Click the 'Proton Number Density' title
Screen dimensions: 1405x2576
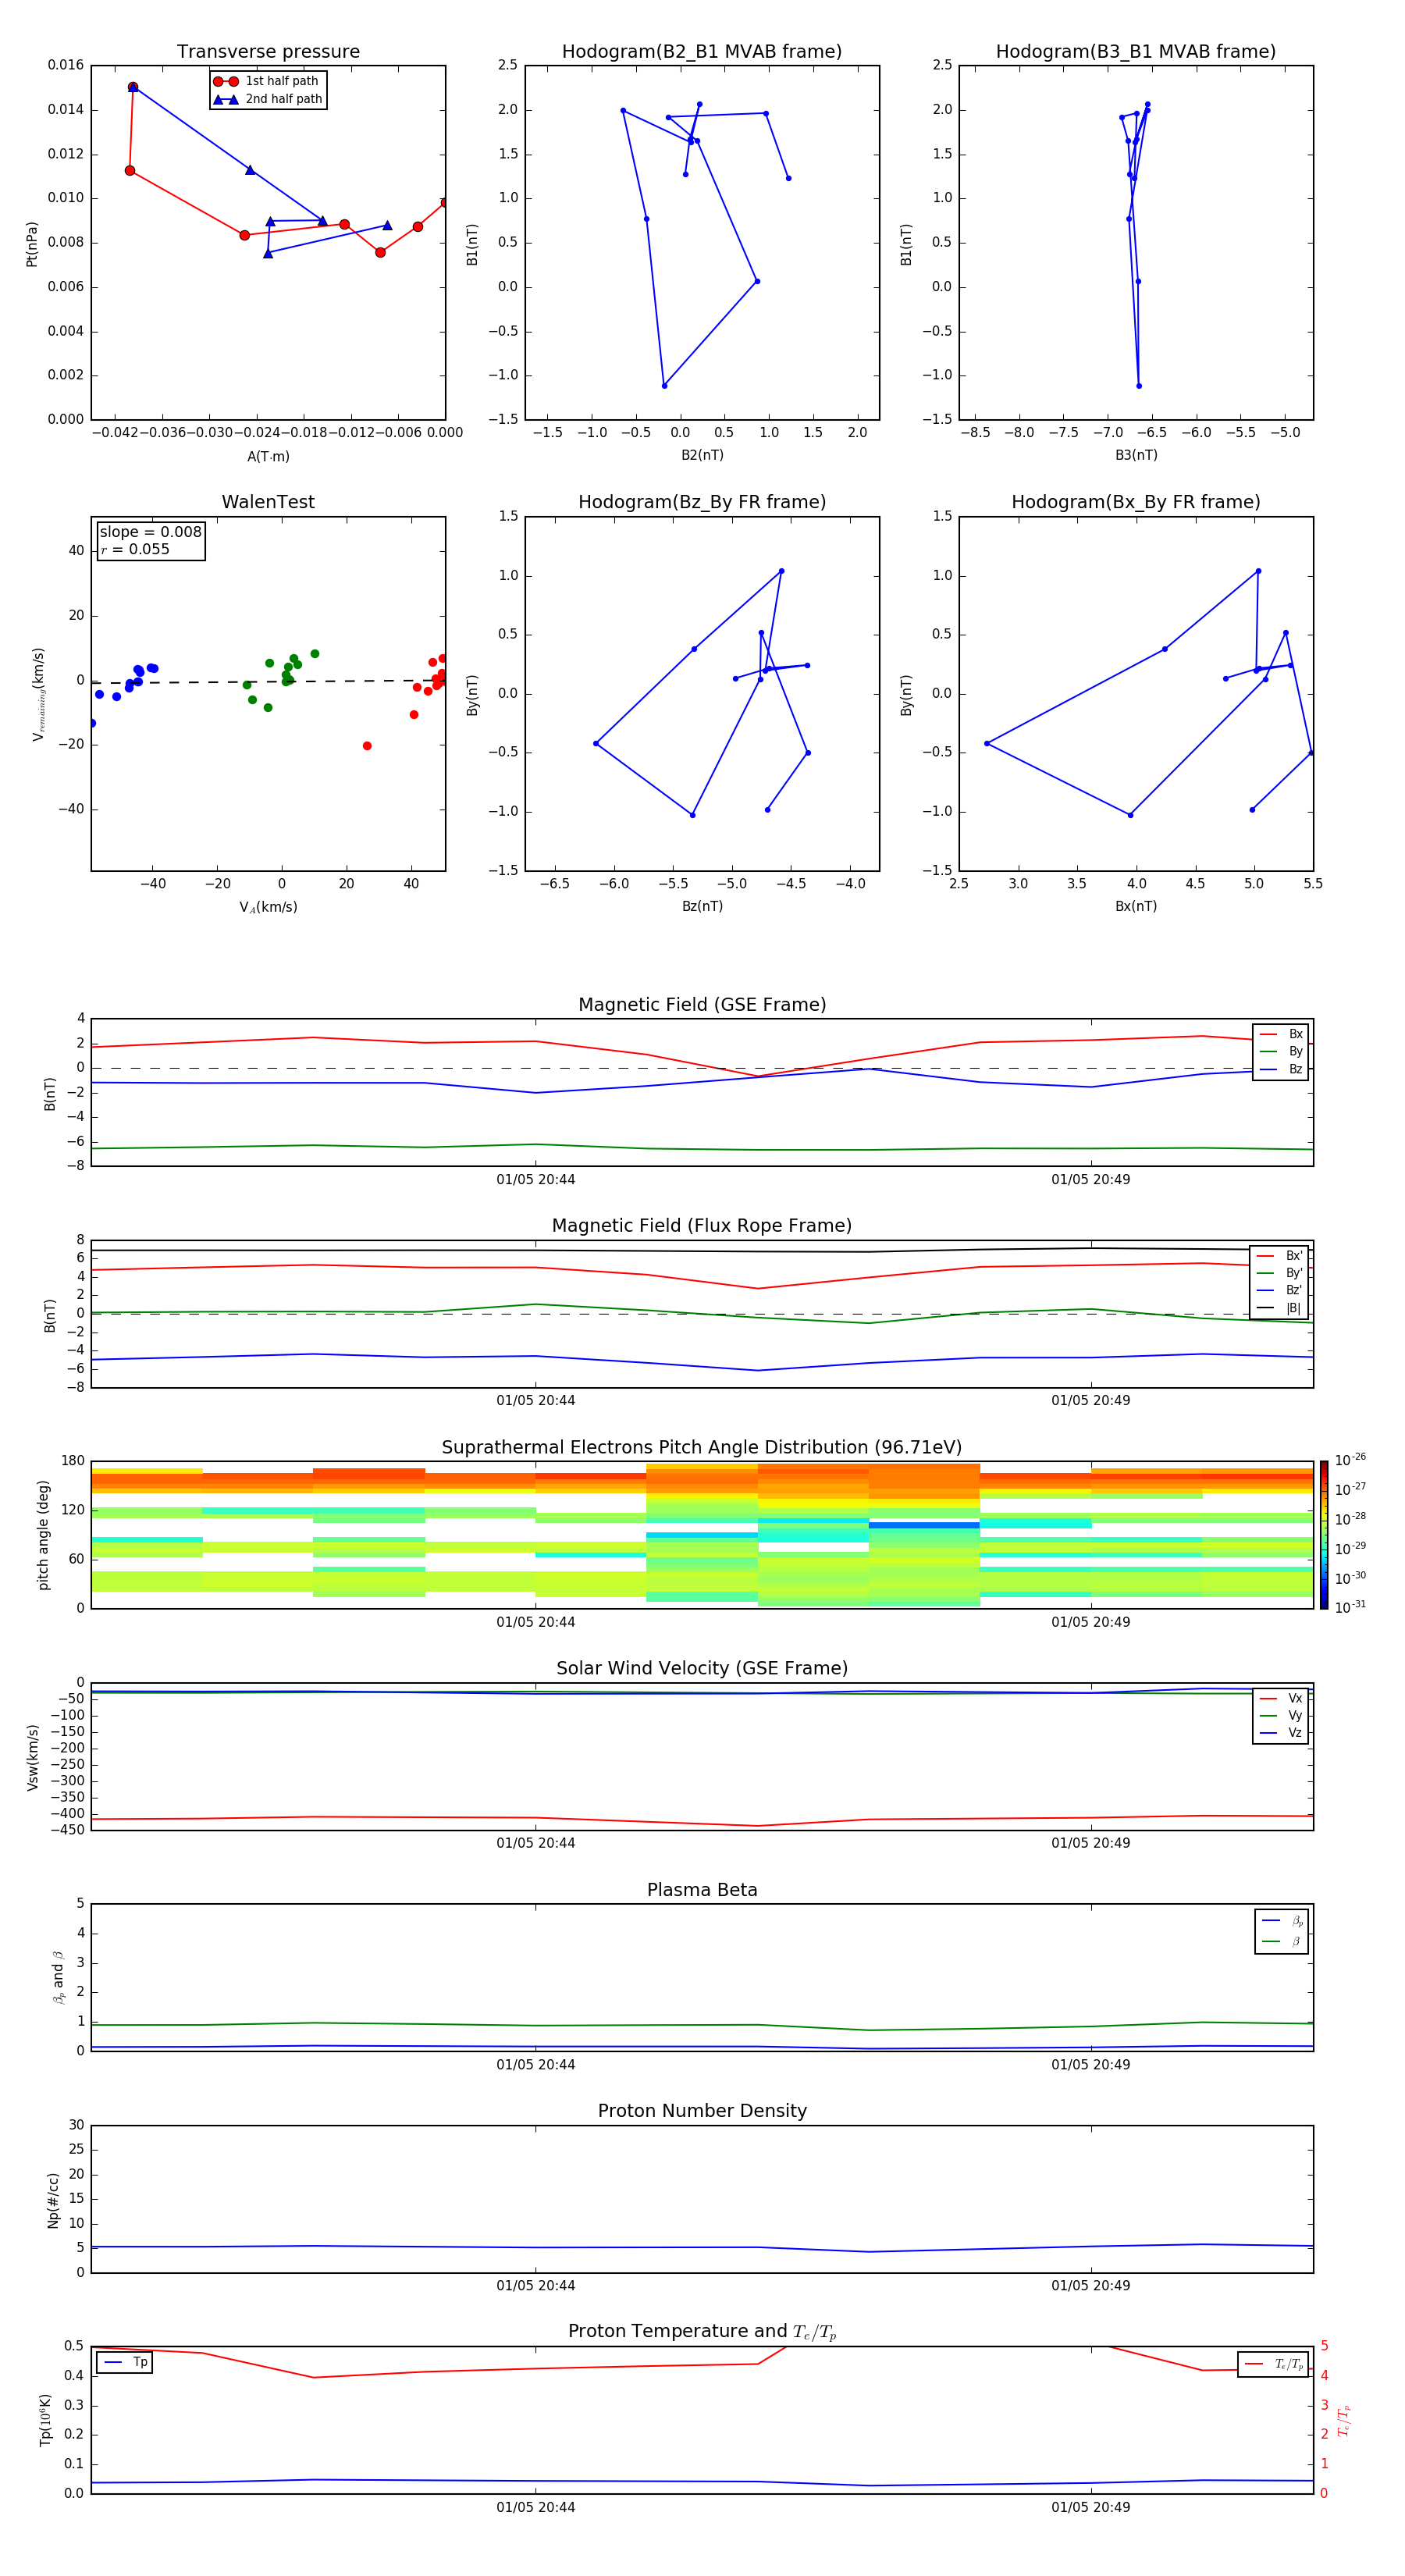702,2111
